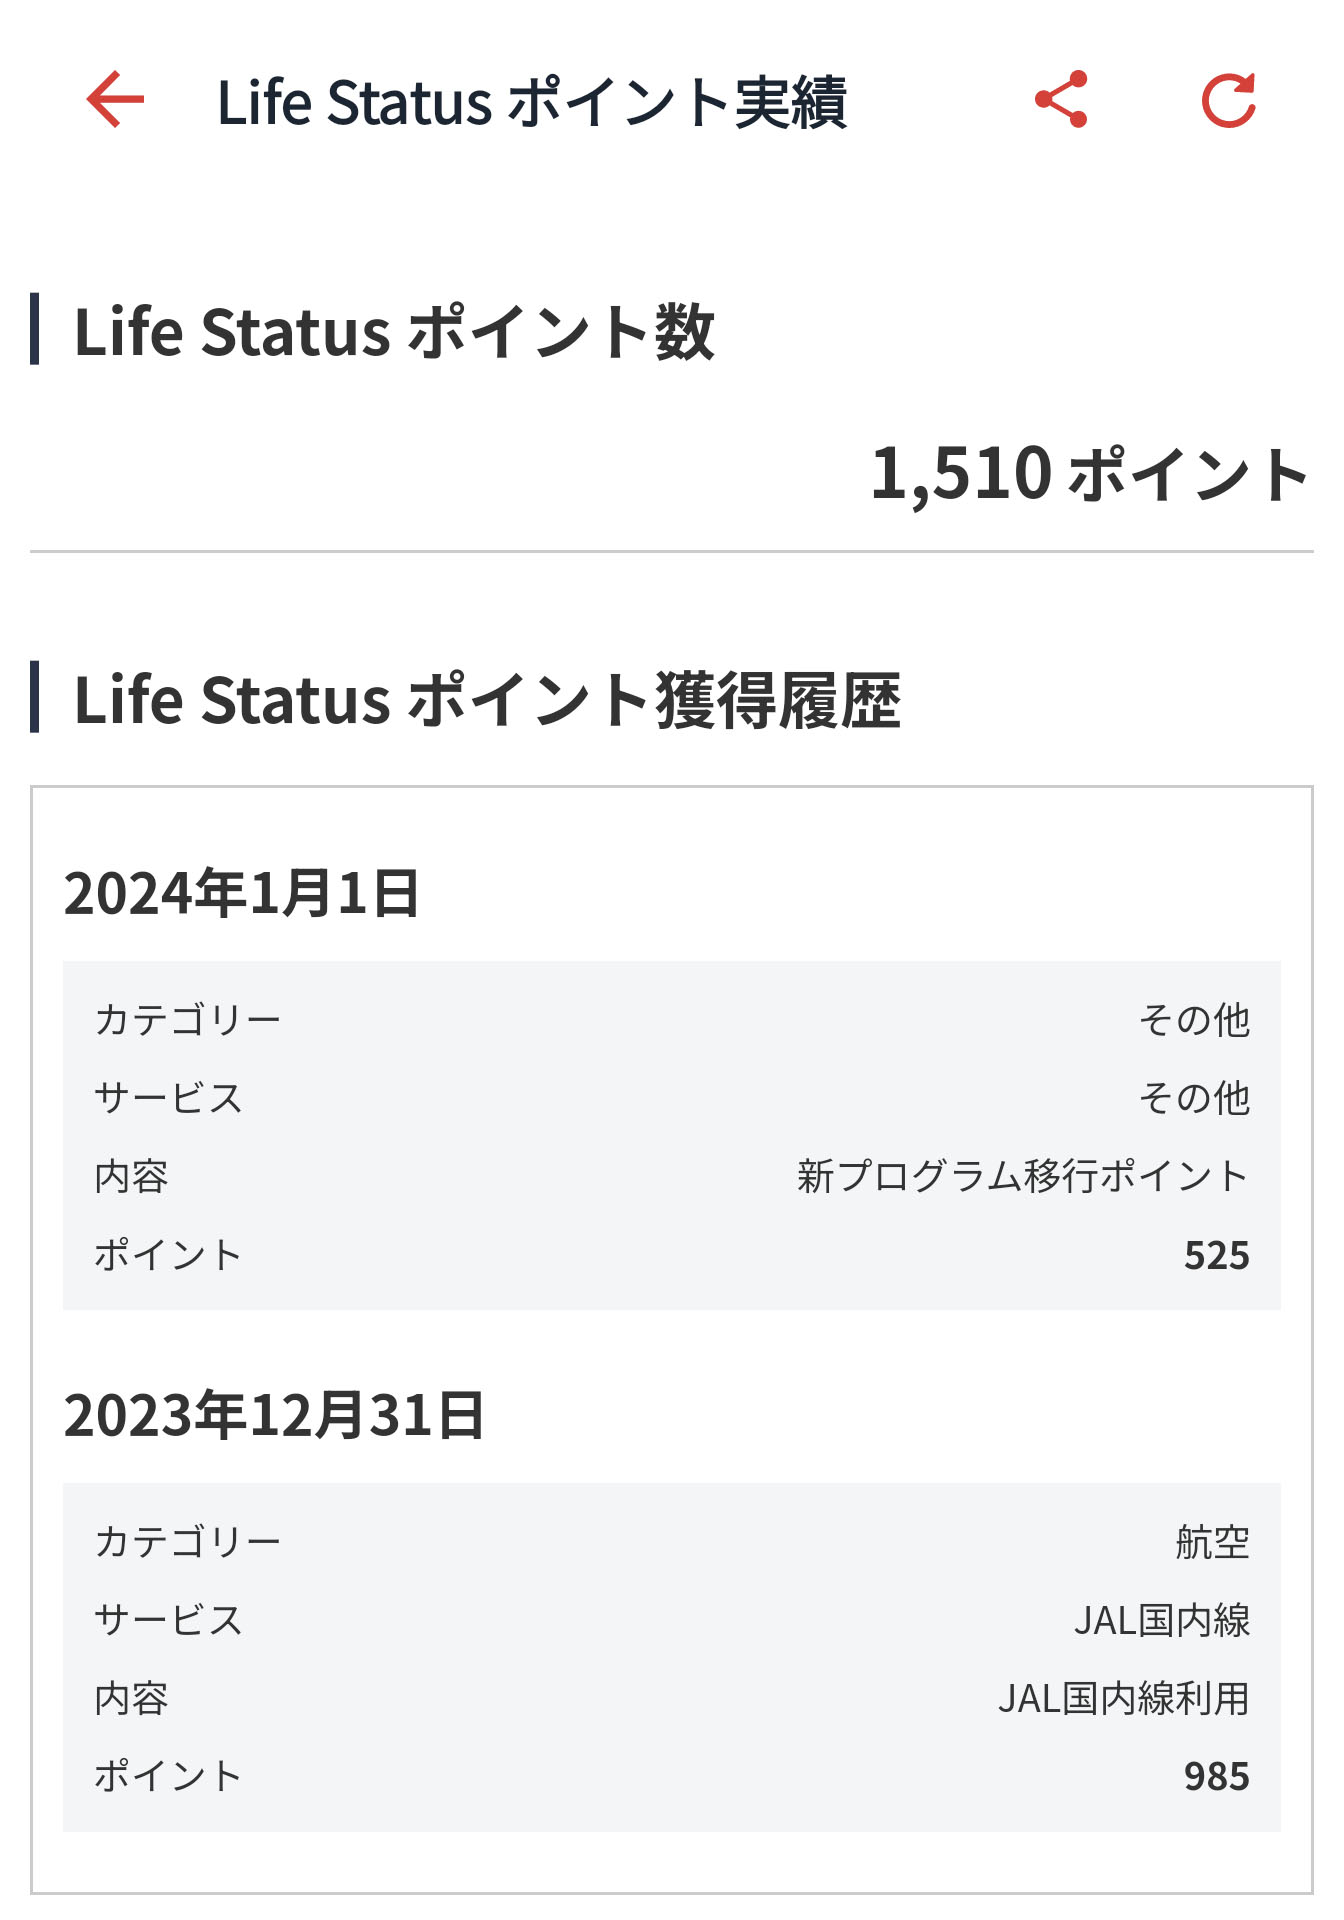The height and width of the screenshot is (1920, 1344).
Task: Select その他 category value in January entry
Action: coord(1195,1020)
